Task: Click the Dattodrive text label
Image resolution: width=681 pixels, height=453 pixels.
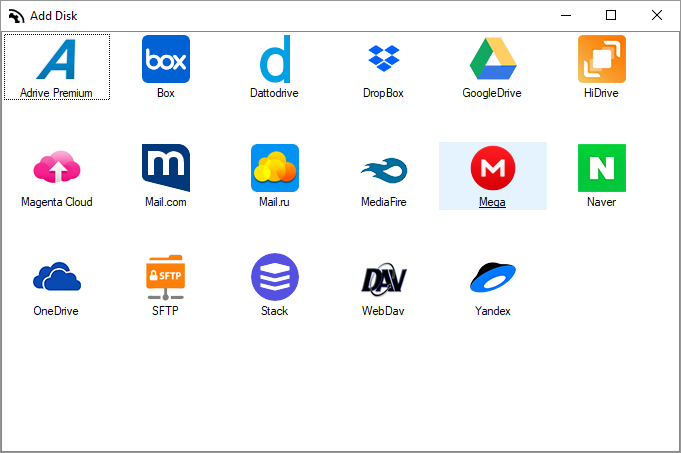Action: (274, 93)
